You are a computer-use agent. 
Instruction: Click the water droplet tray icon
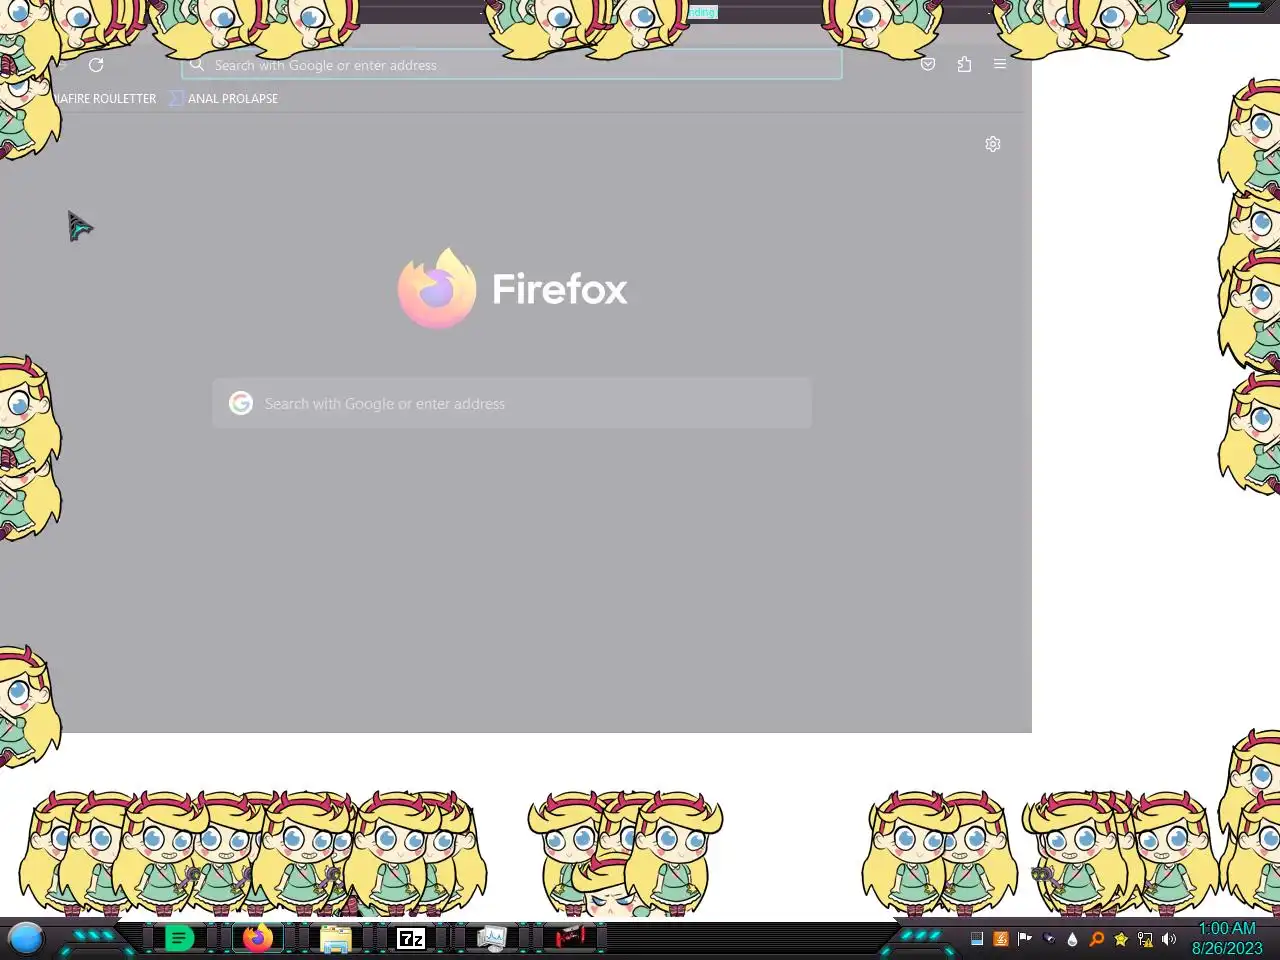[1073, 939]
